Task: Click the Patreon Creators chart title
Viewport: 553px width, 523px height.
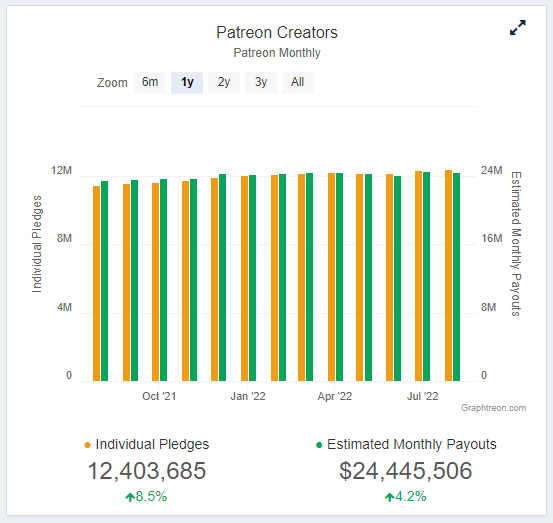Action: 277,32
